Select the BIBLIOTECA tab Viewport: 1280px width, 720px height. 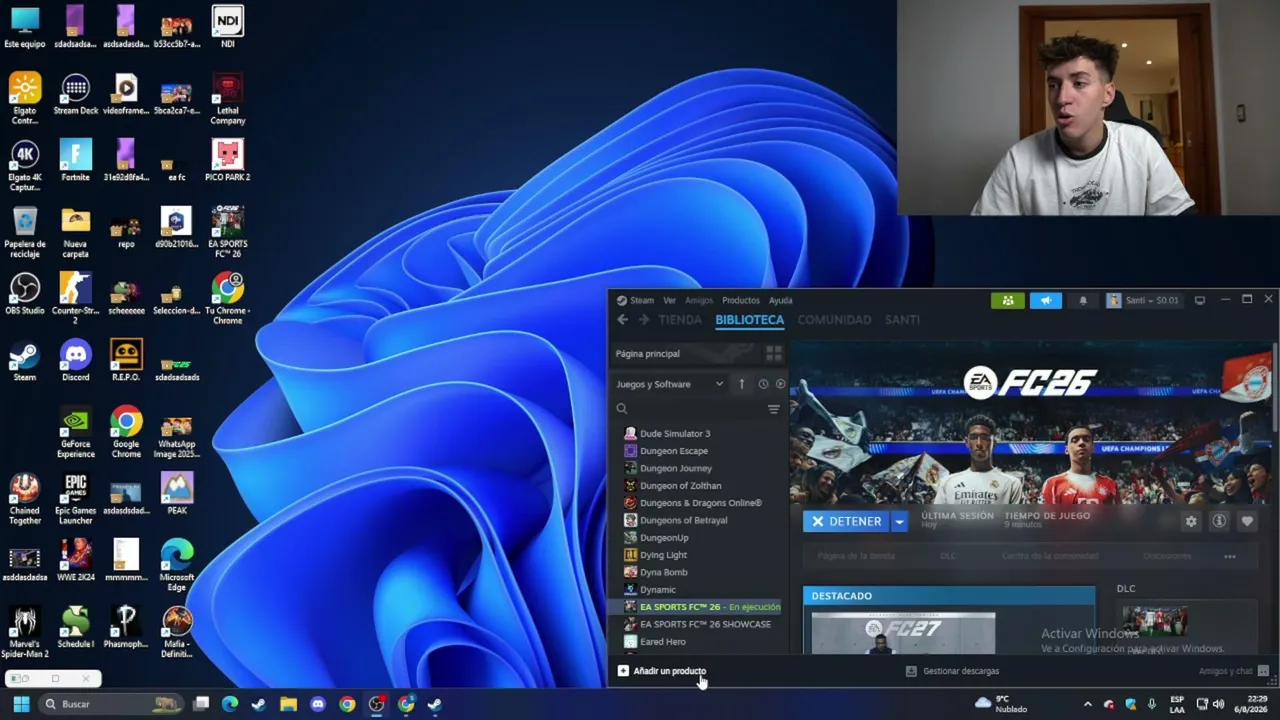pos(749,320)
